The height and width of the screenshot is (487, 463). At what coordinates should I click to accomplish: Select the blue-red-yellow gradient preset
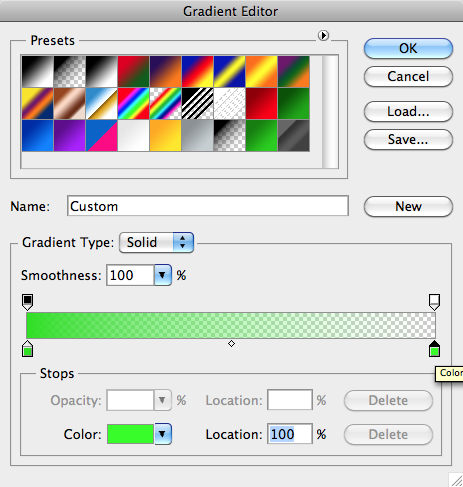(197, 71)
